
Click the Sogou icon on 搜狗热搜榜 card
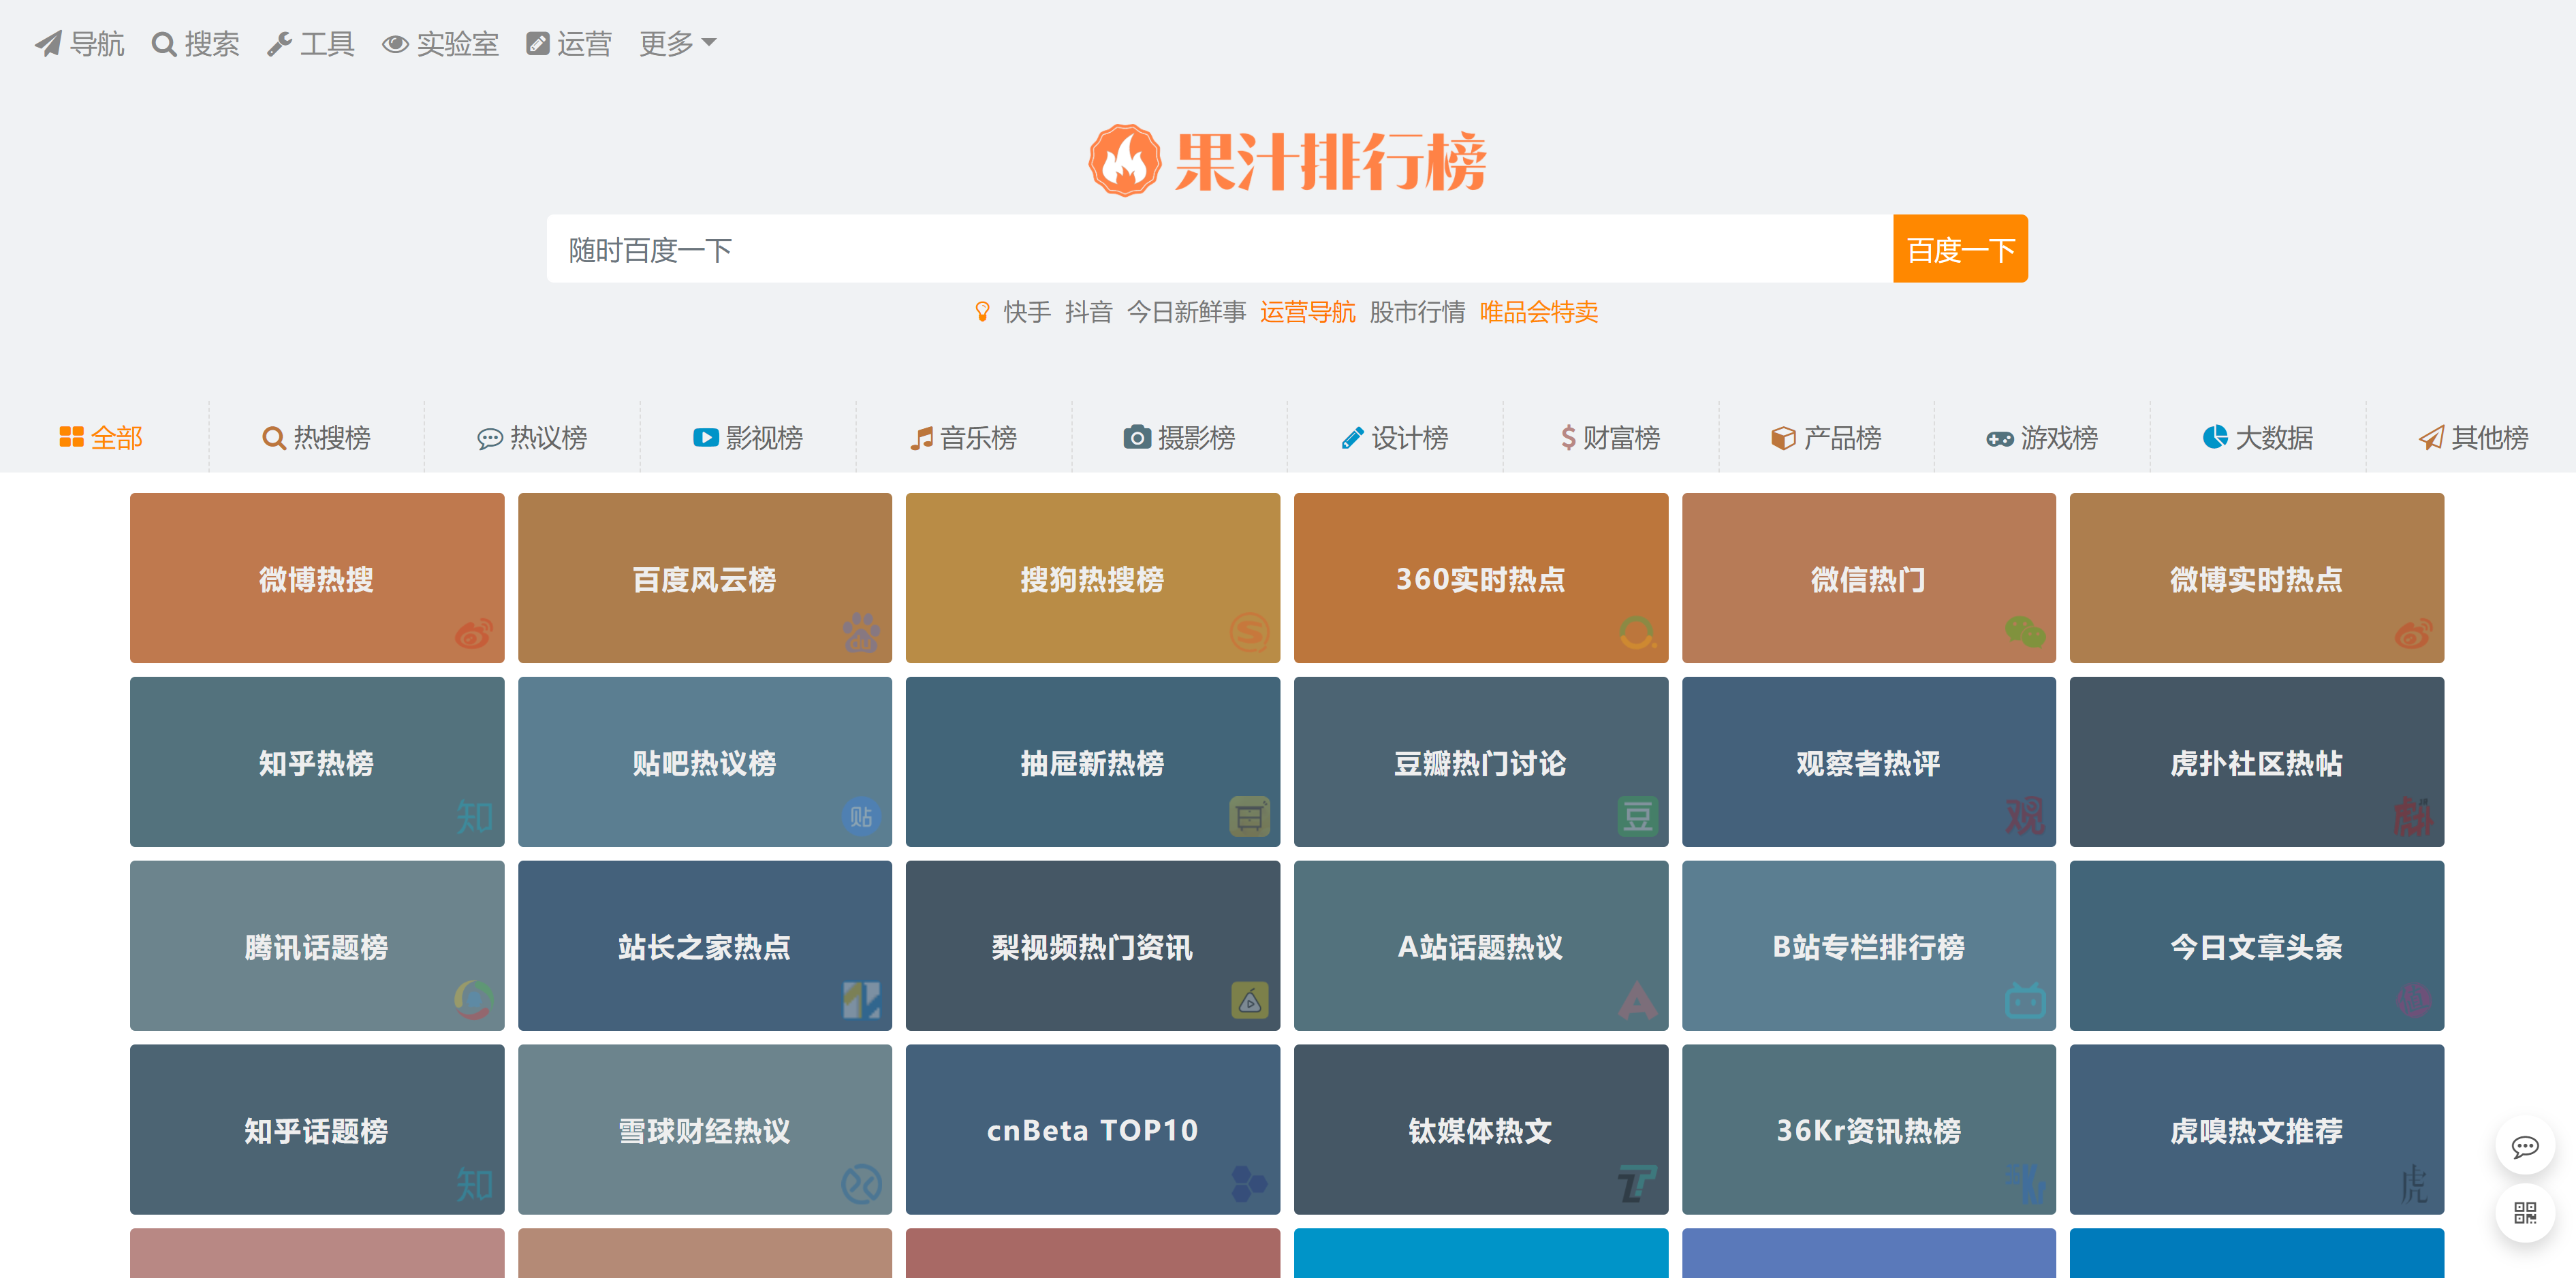click(x=1249, y=633)
